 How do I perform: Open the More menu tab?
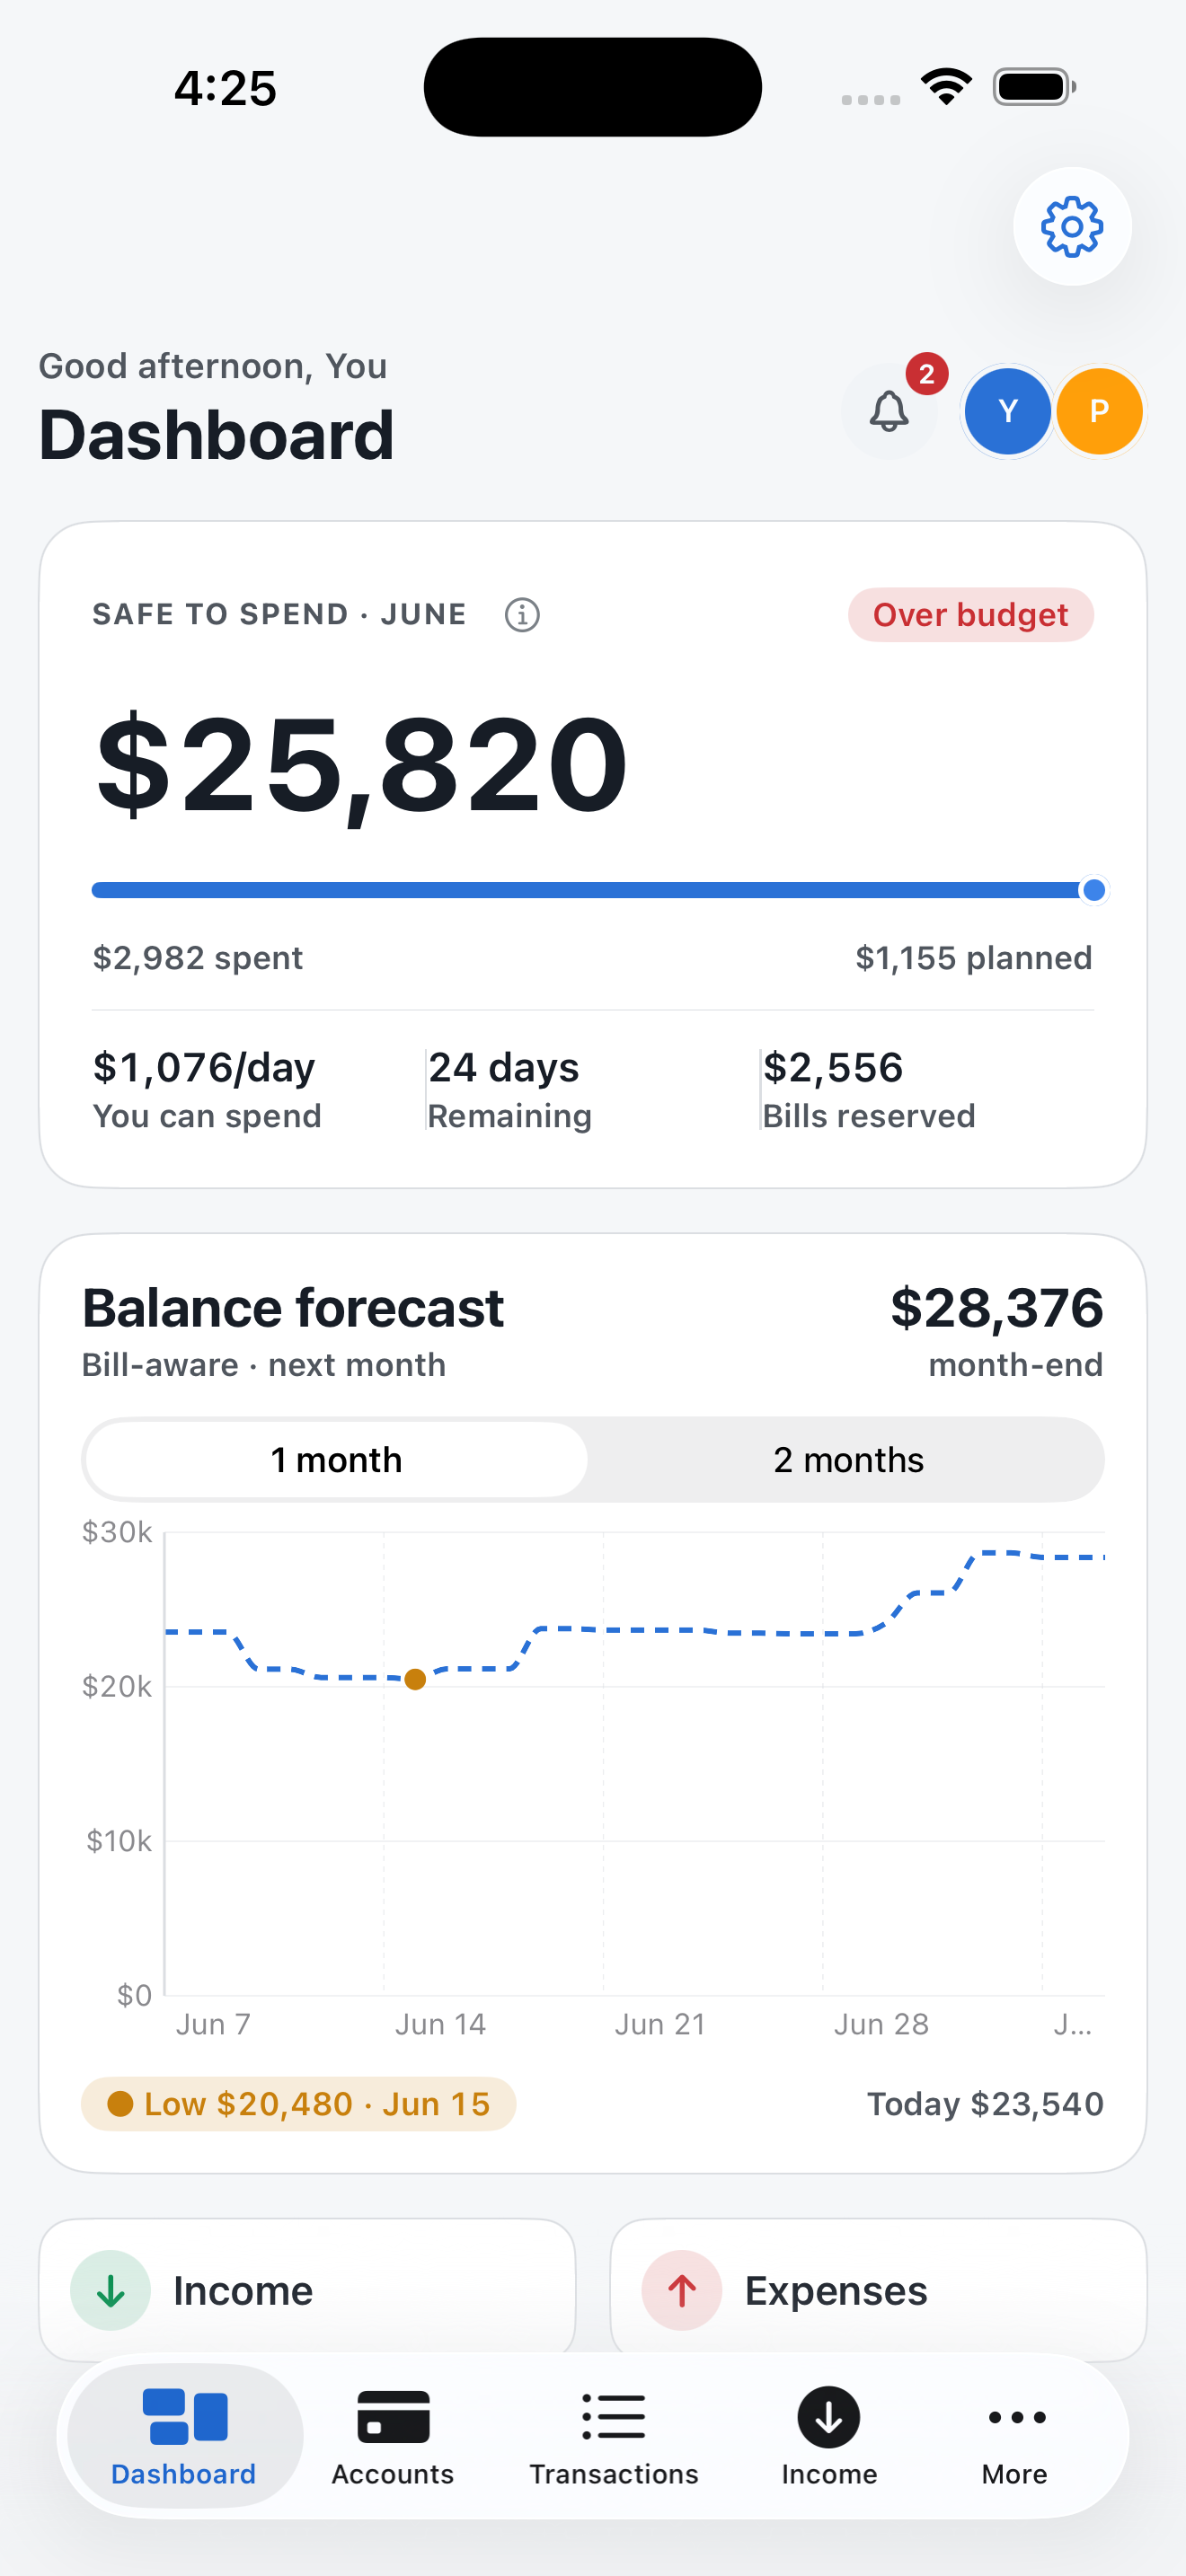1015,2436
